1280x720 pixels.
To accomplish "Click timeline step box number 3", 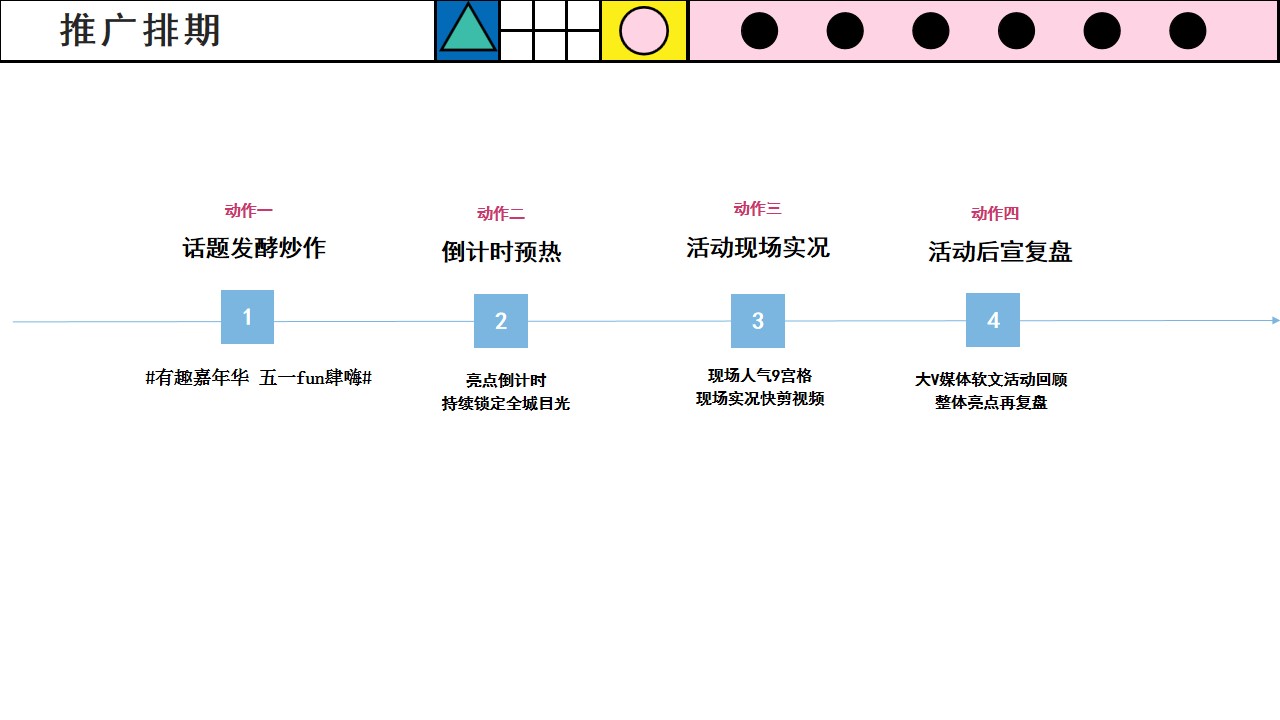I will coord(758,321).
